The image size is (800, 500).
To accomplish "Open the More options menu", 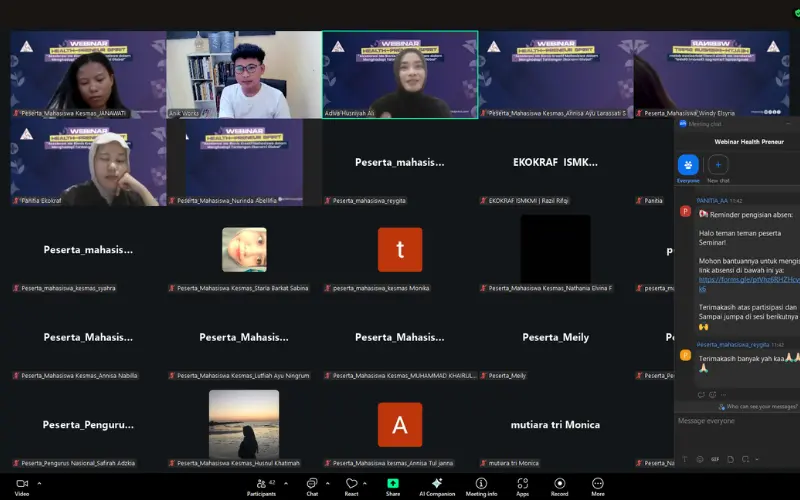I will pos(597,484).
